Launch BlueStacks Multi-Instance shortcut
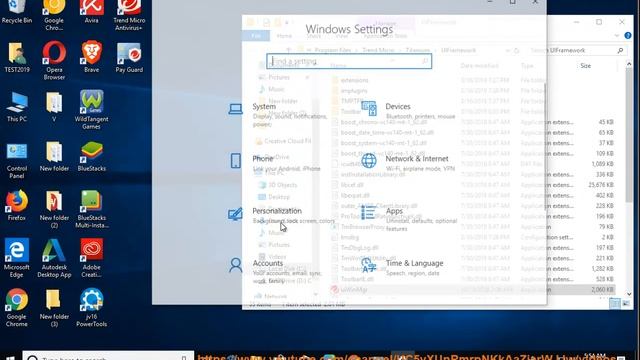The height and width of the screenshot is (360, 640). click(91, 210)
